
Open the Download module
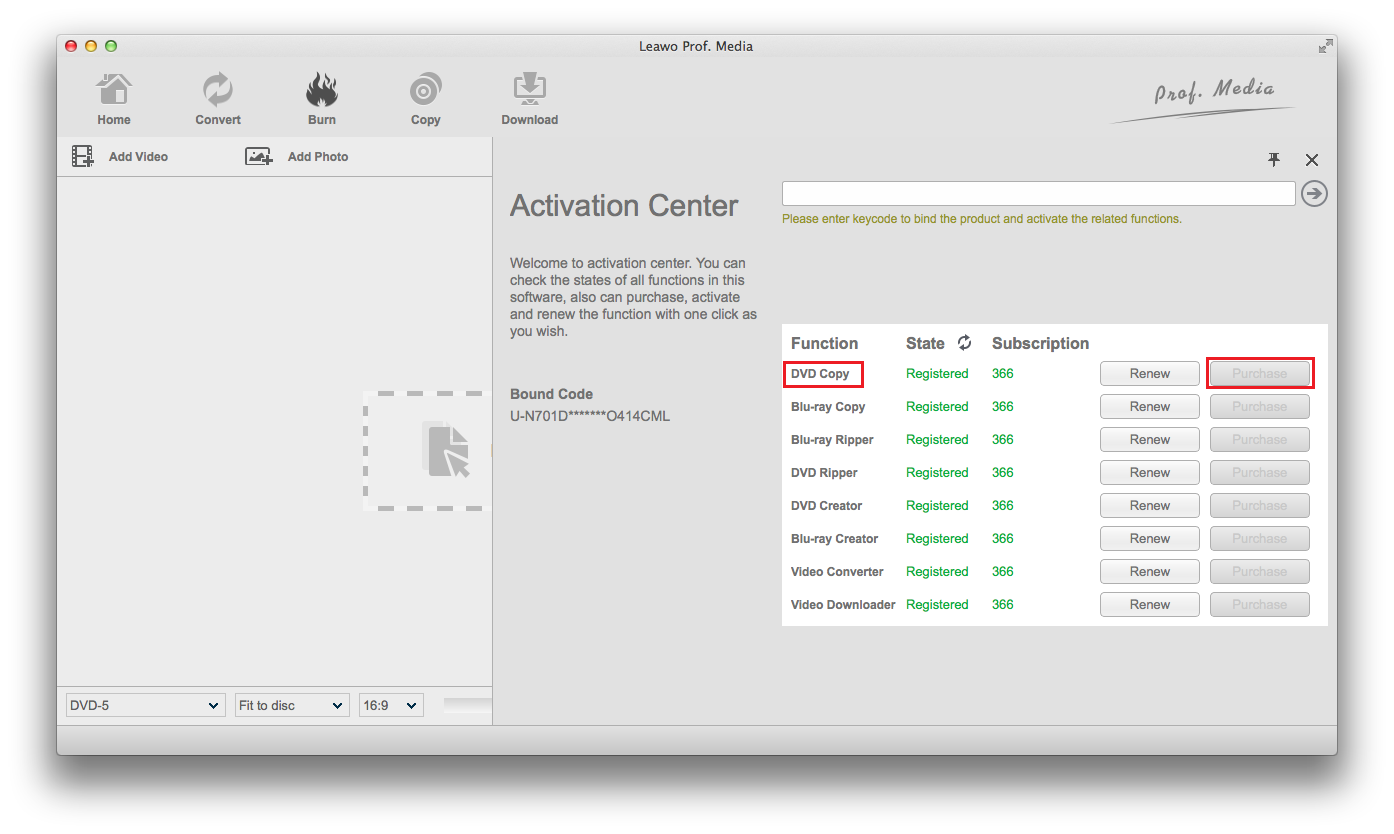pyautogui.click(x=529, y=91)
